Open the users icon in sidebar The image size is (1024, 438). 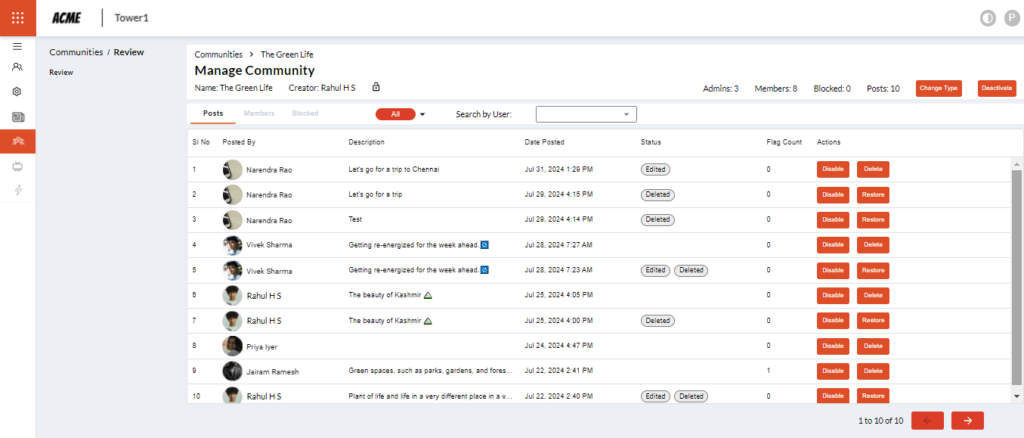(x=17, y=67)
